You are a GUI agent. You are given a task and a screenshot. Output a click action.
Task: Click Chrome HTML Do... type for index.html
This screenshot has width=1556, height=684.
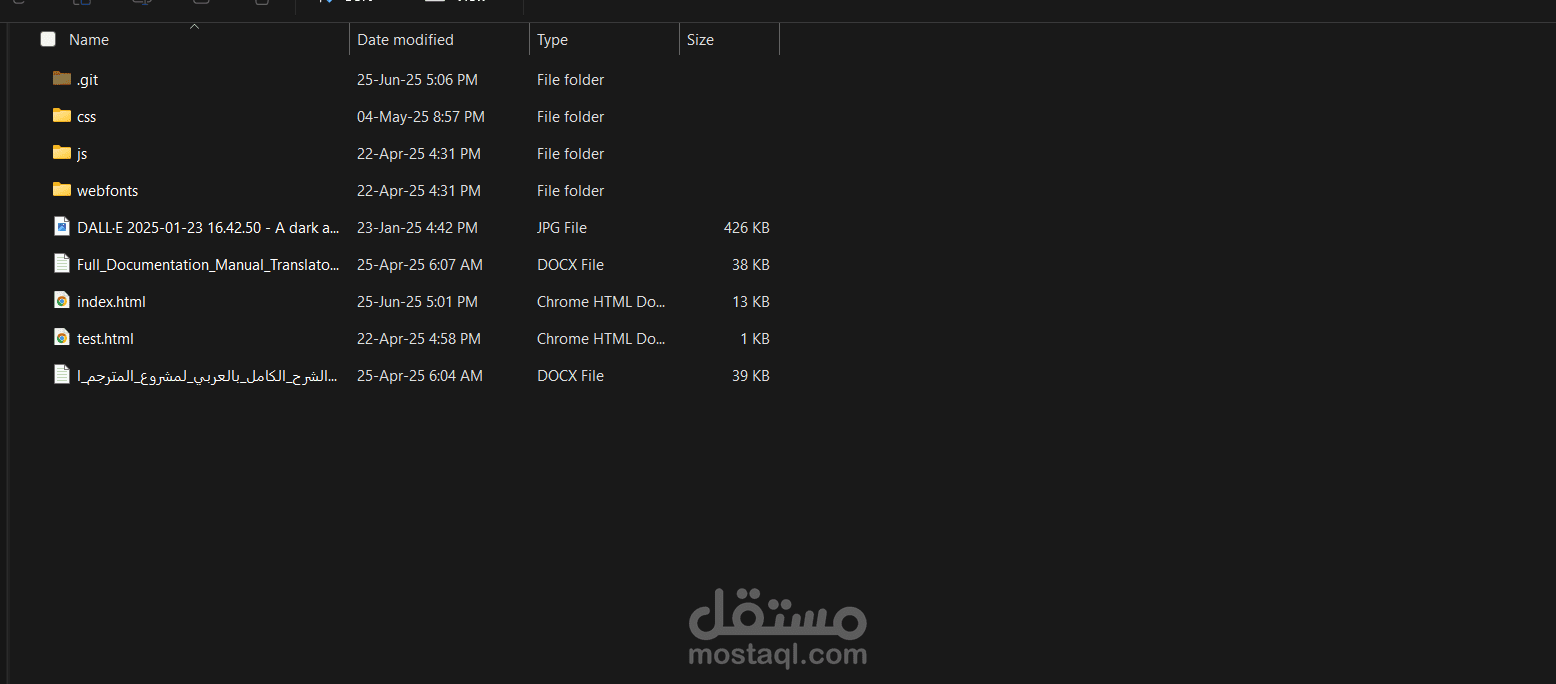(601, 302)
